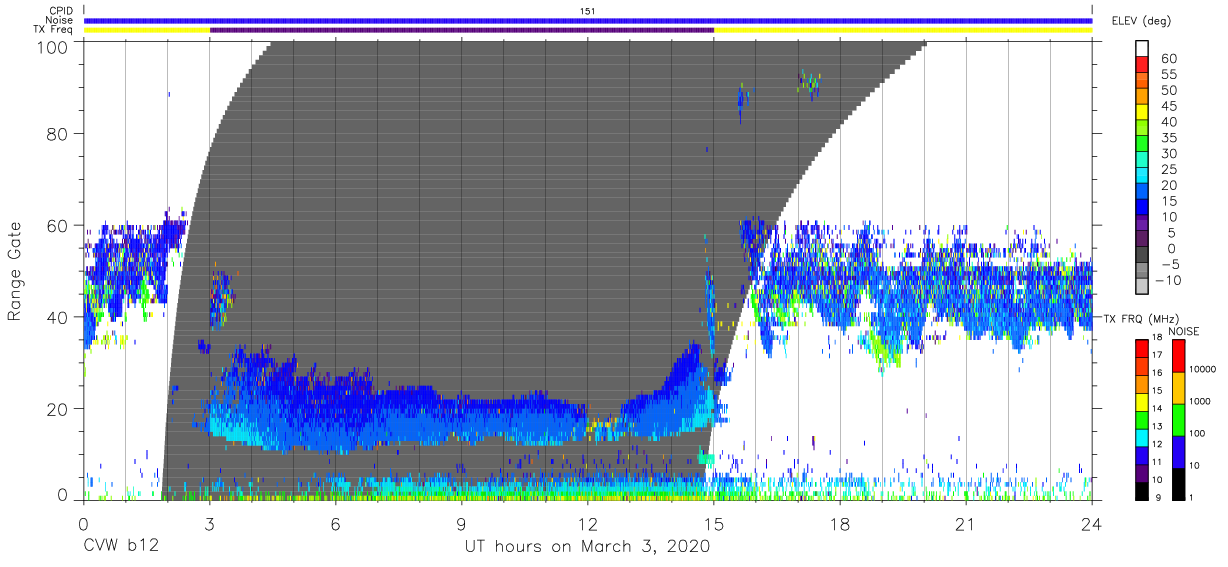
Task: Click the purple segment of TX Freq bar
Action: point(462,30)
